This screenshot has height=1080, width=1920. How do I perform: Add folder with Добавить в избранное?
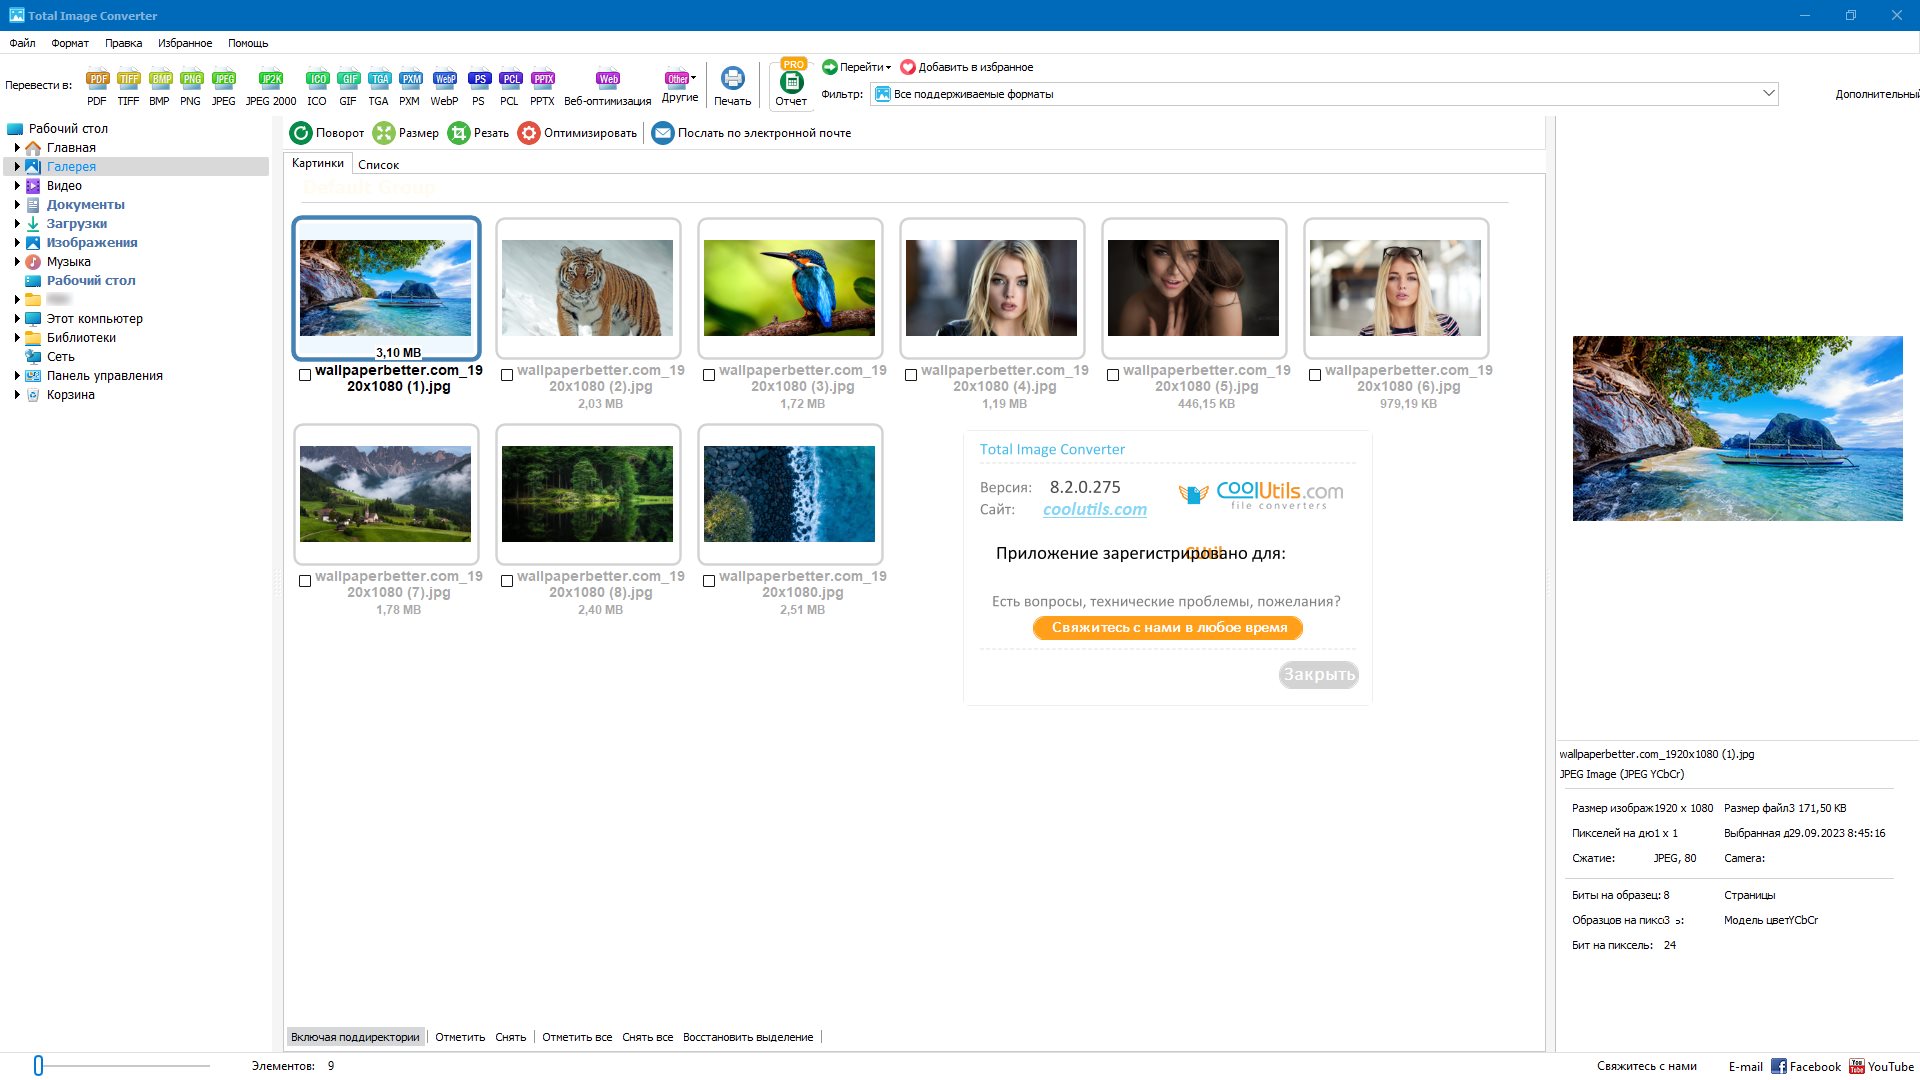967,67
